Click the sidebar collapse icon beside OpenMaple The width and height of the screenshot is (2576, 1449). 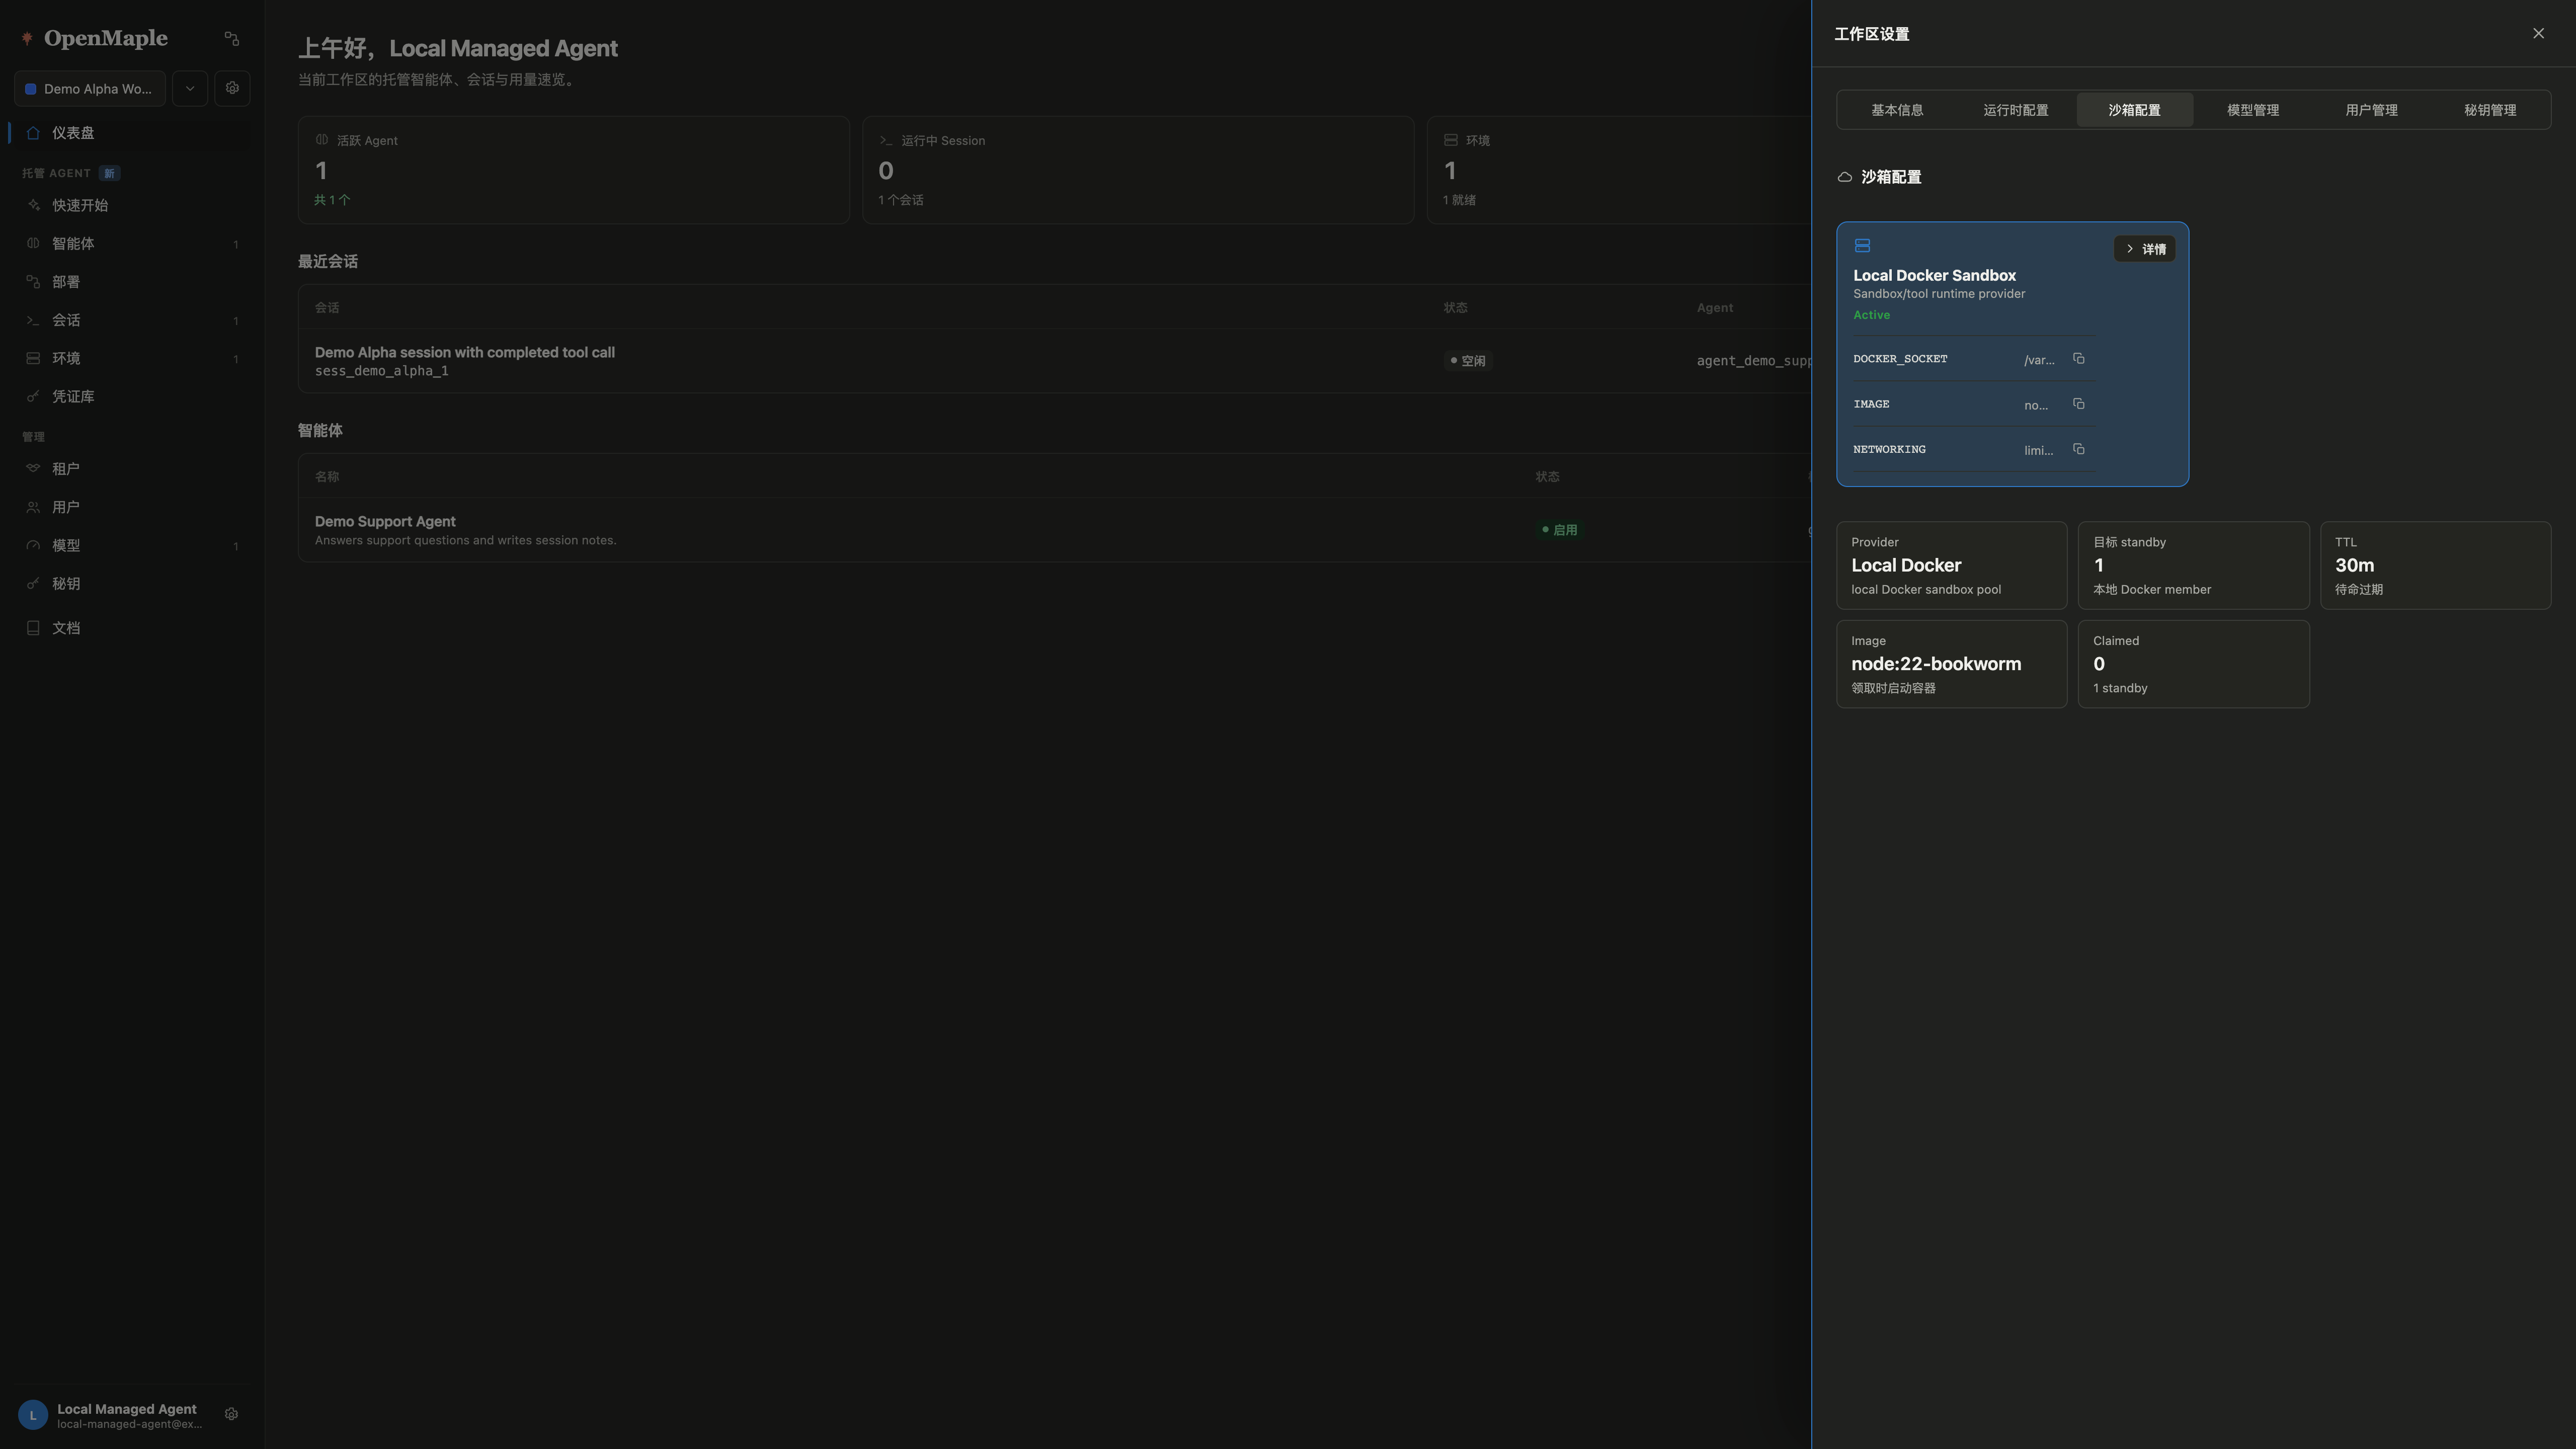232,38
